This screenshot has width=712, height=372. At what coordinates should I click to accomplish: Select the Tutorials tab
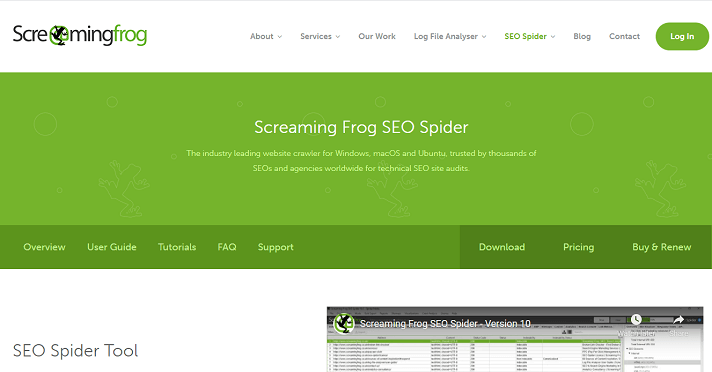click(177, 247)
